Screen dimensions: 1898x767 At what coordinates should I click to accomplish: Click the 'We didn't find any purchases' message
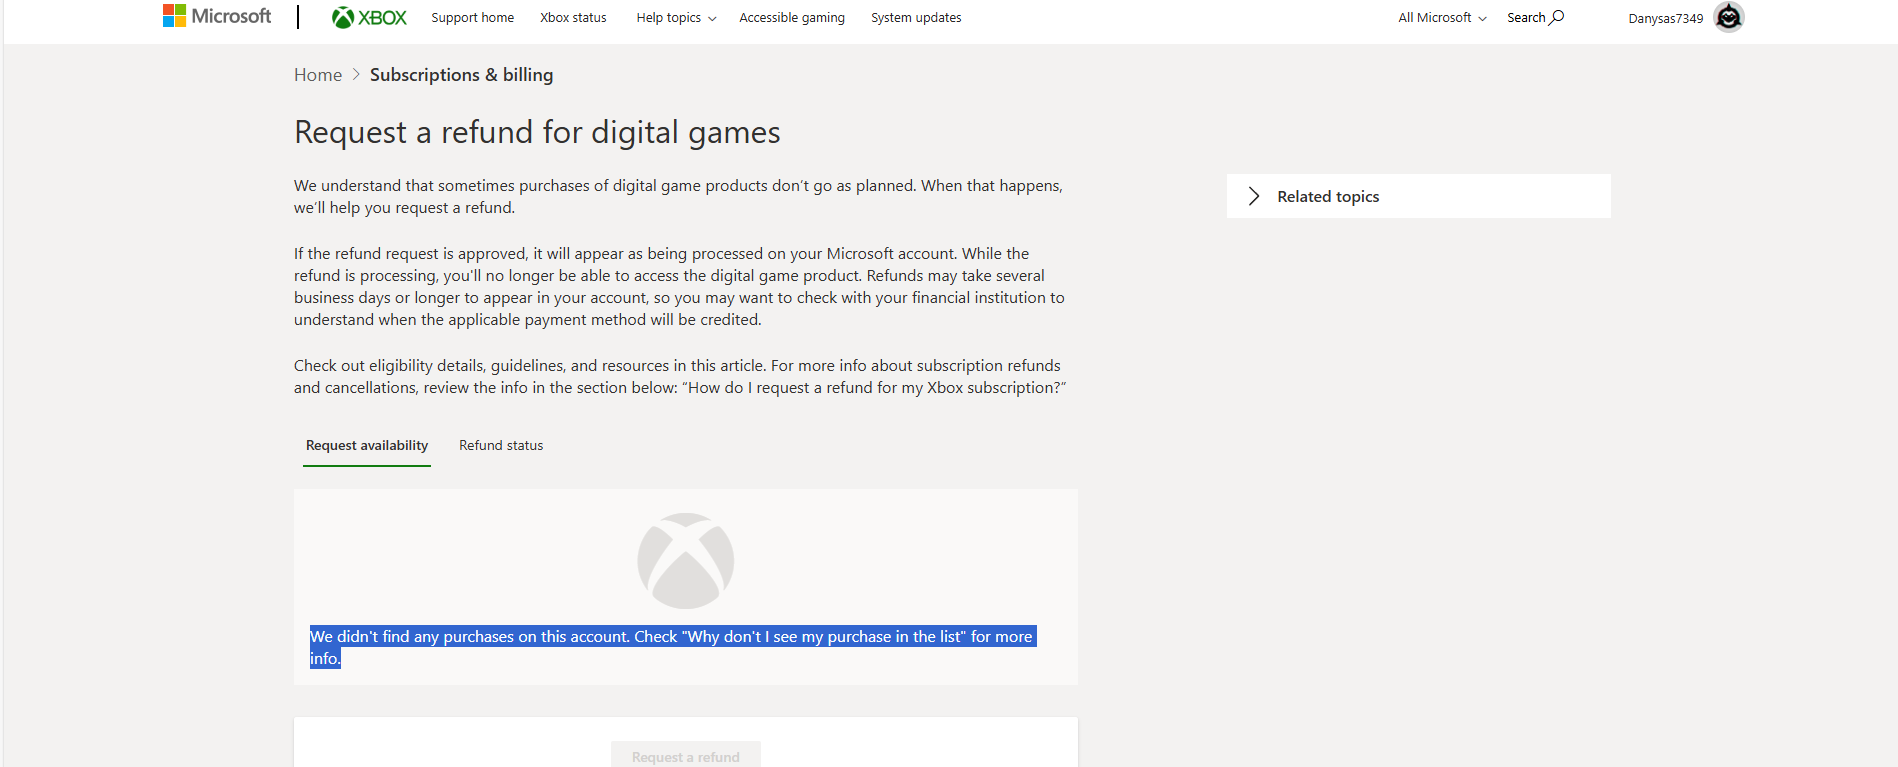click(672, 647)
